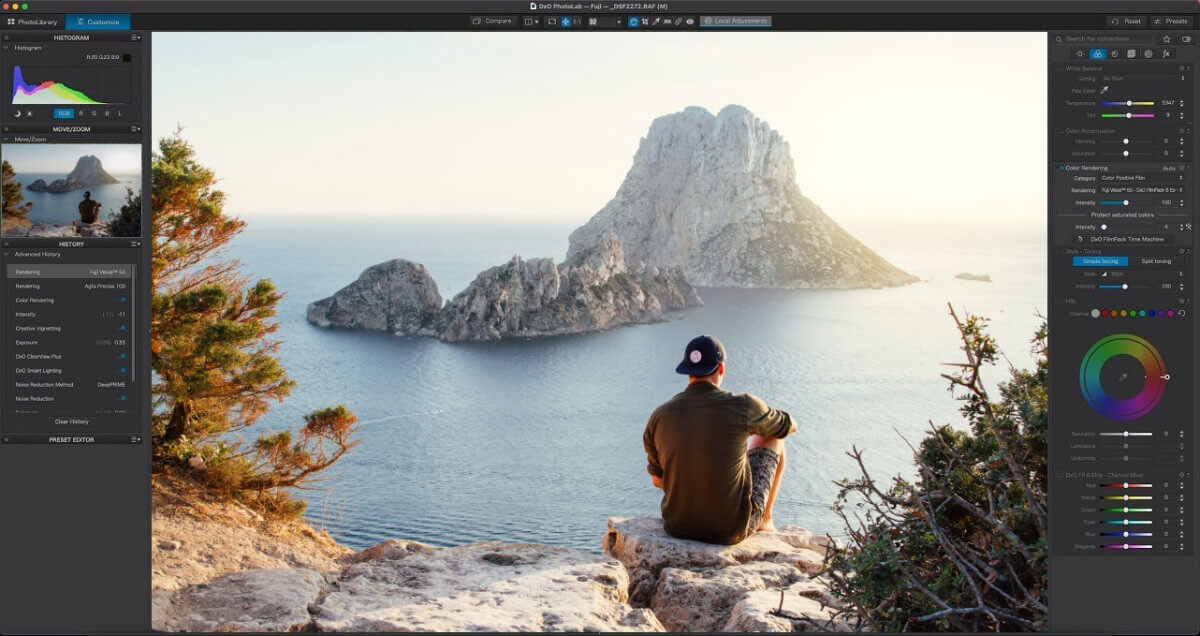This screenshot has height=636, width=1200.
Task: Select Simple toning mode
Action: (x=1099, y=261)
